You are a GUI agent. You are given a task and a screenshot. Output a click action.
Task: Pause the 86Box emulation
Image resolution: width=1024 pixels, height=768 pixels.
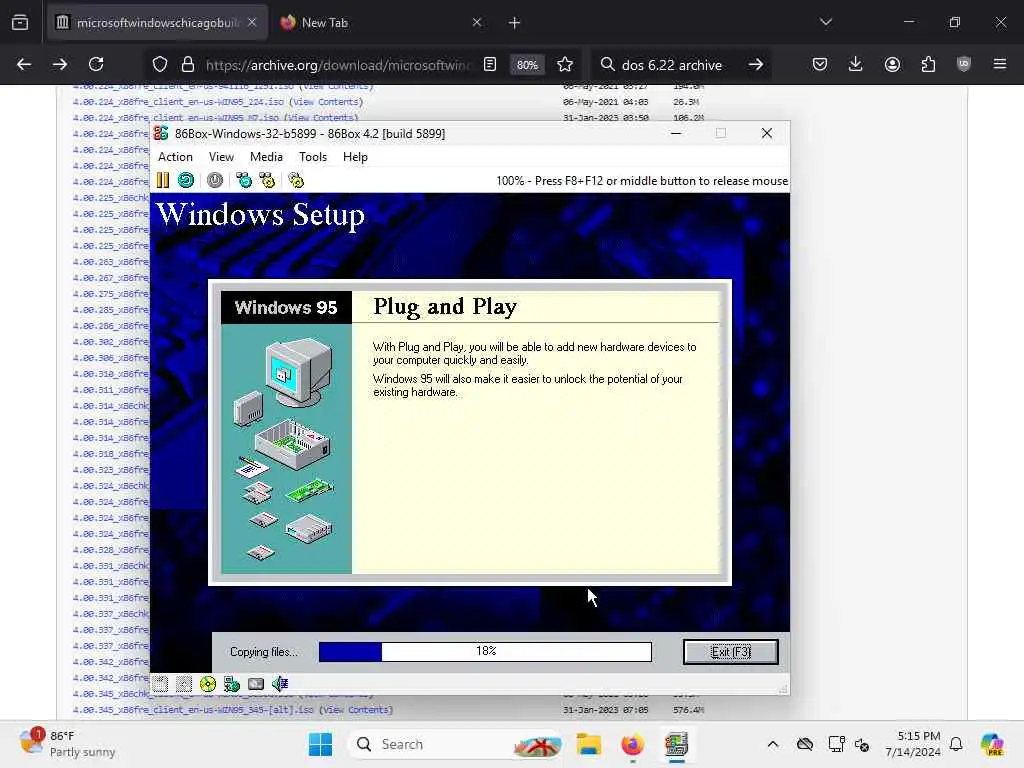163,180
